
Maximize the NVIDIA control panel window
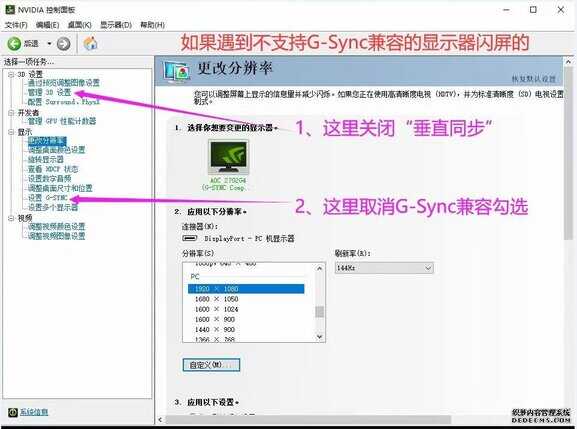point(532,10)
